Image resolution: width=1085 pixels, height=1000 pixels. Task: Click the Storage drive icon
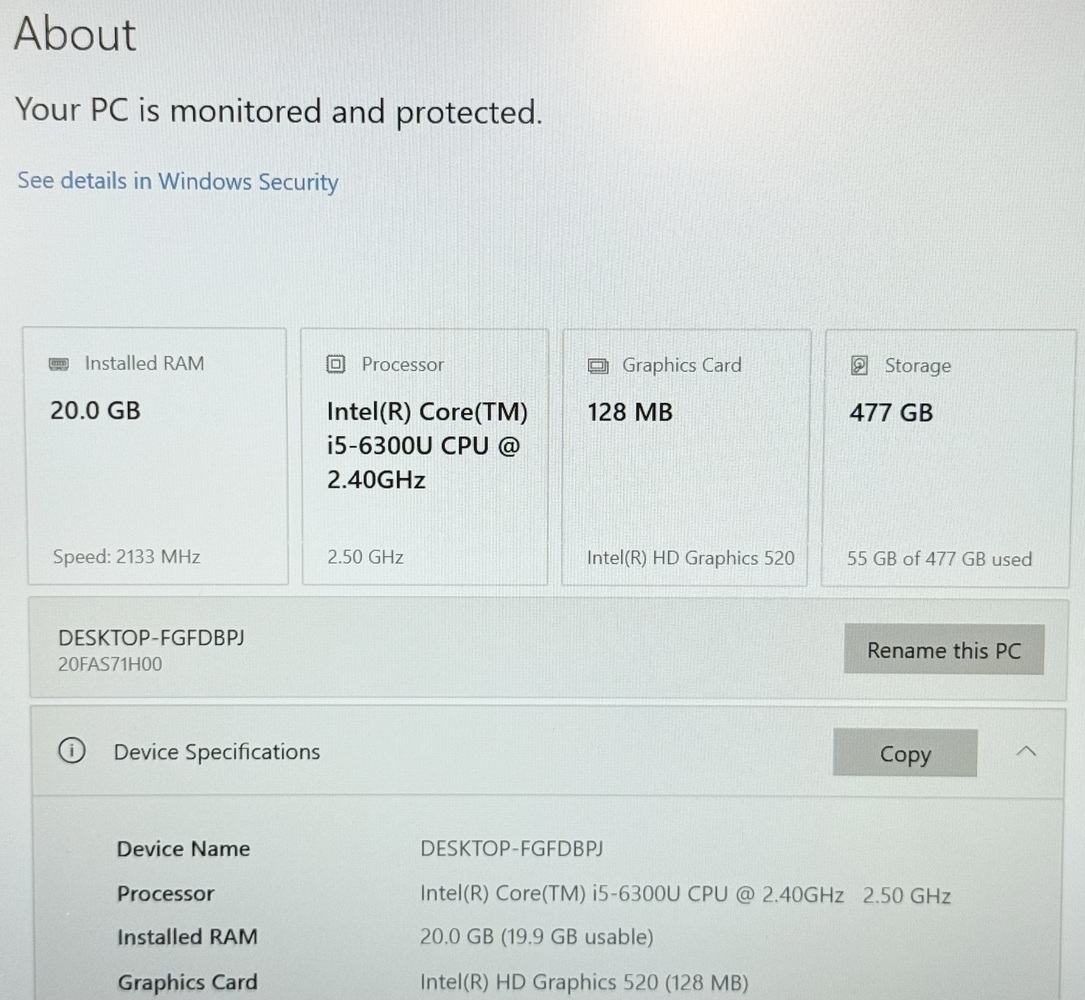859,366
